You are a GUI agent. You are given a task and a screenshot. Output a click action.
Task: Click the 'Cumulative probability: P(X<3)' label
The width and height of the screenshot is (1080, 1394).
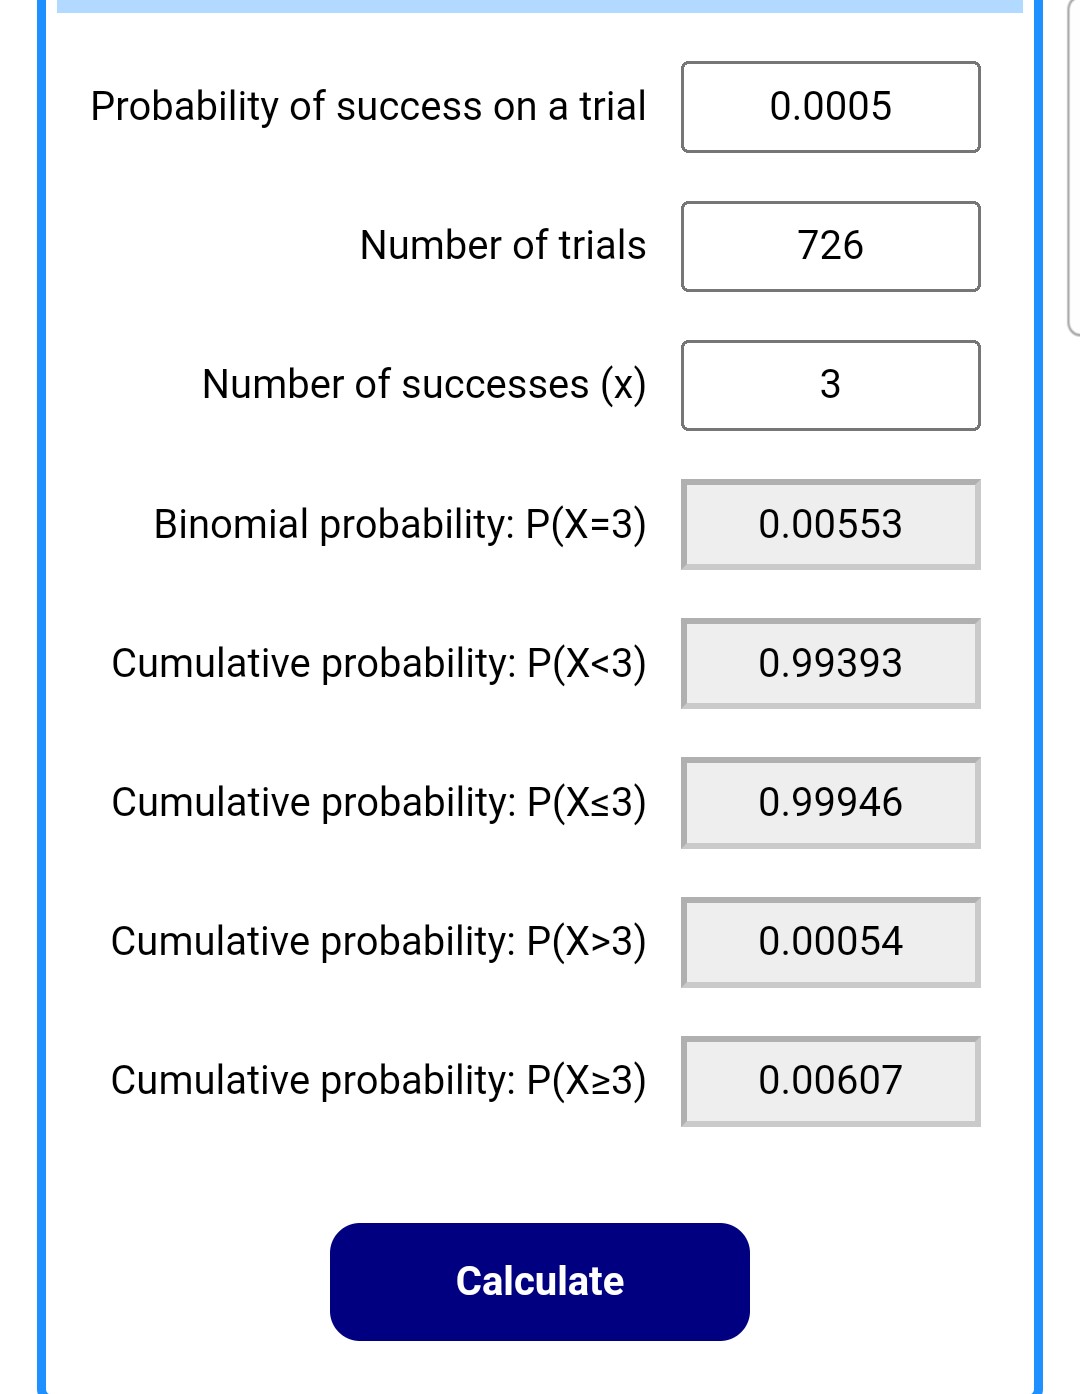tap(379, 663)
